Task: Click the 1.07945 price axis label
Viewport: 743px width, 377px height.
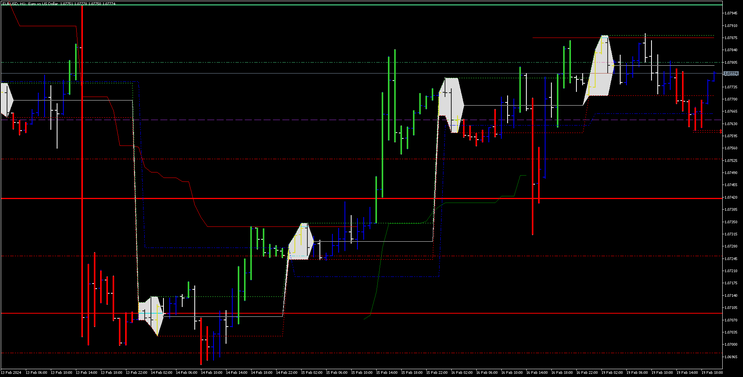Action: click(731, 13)
